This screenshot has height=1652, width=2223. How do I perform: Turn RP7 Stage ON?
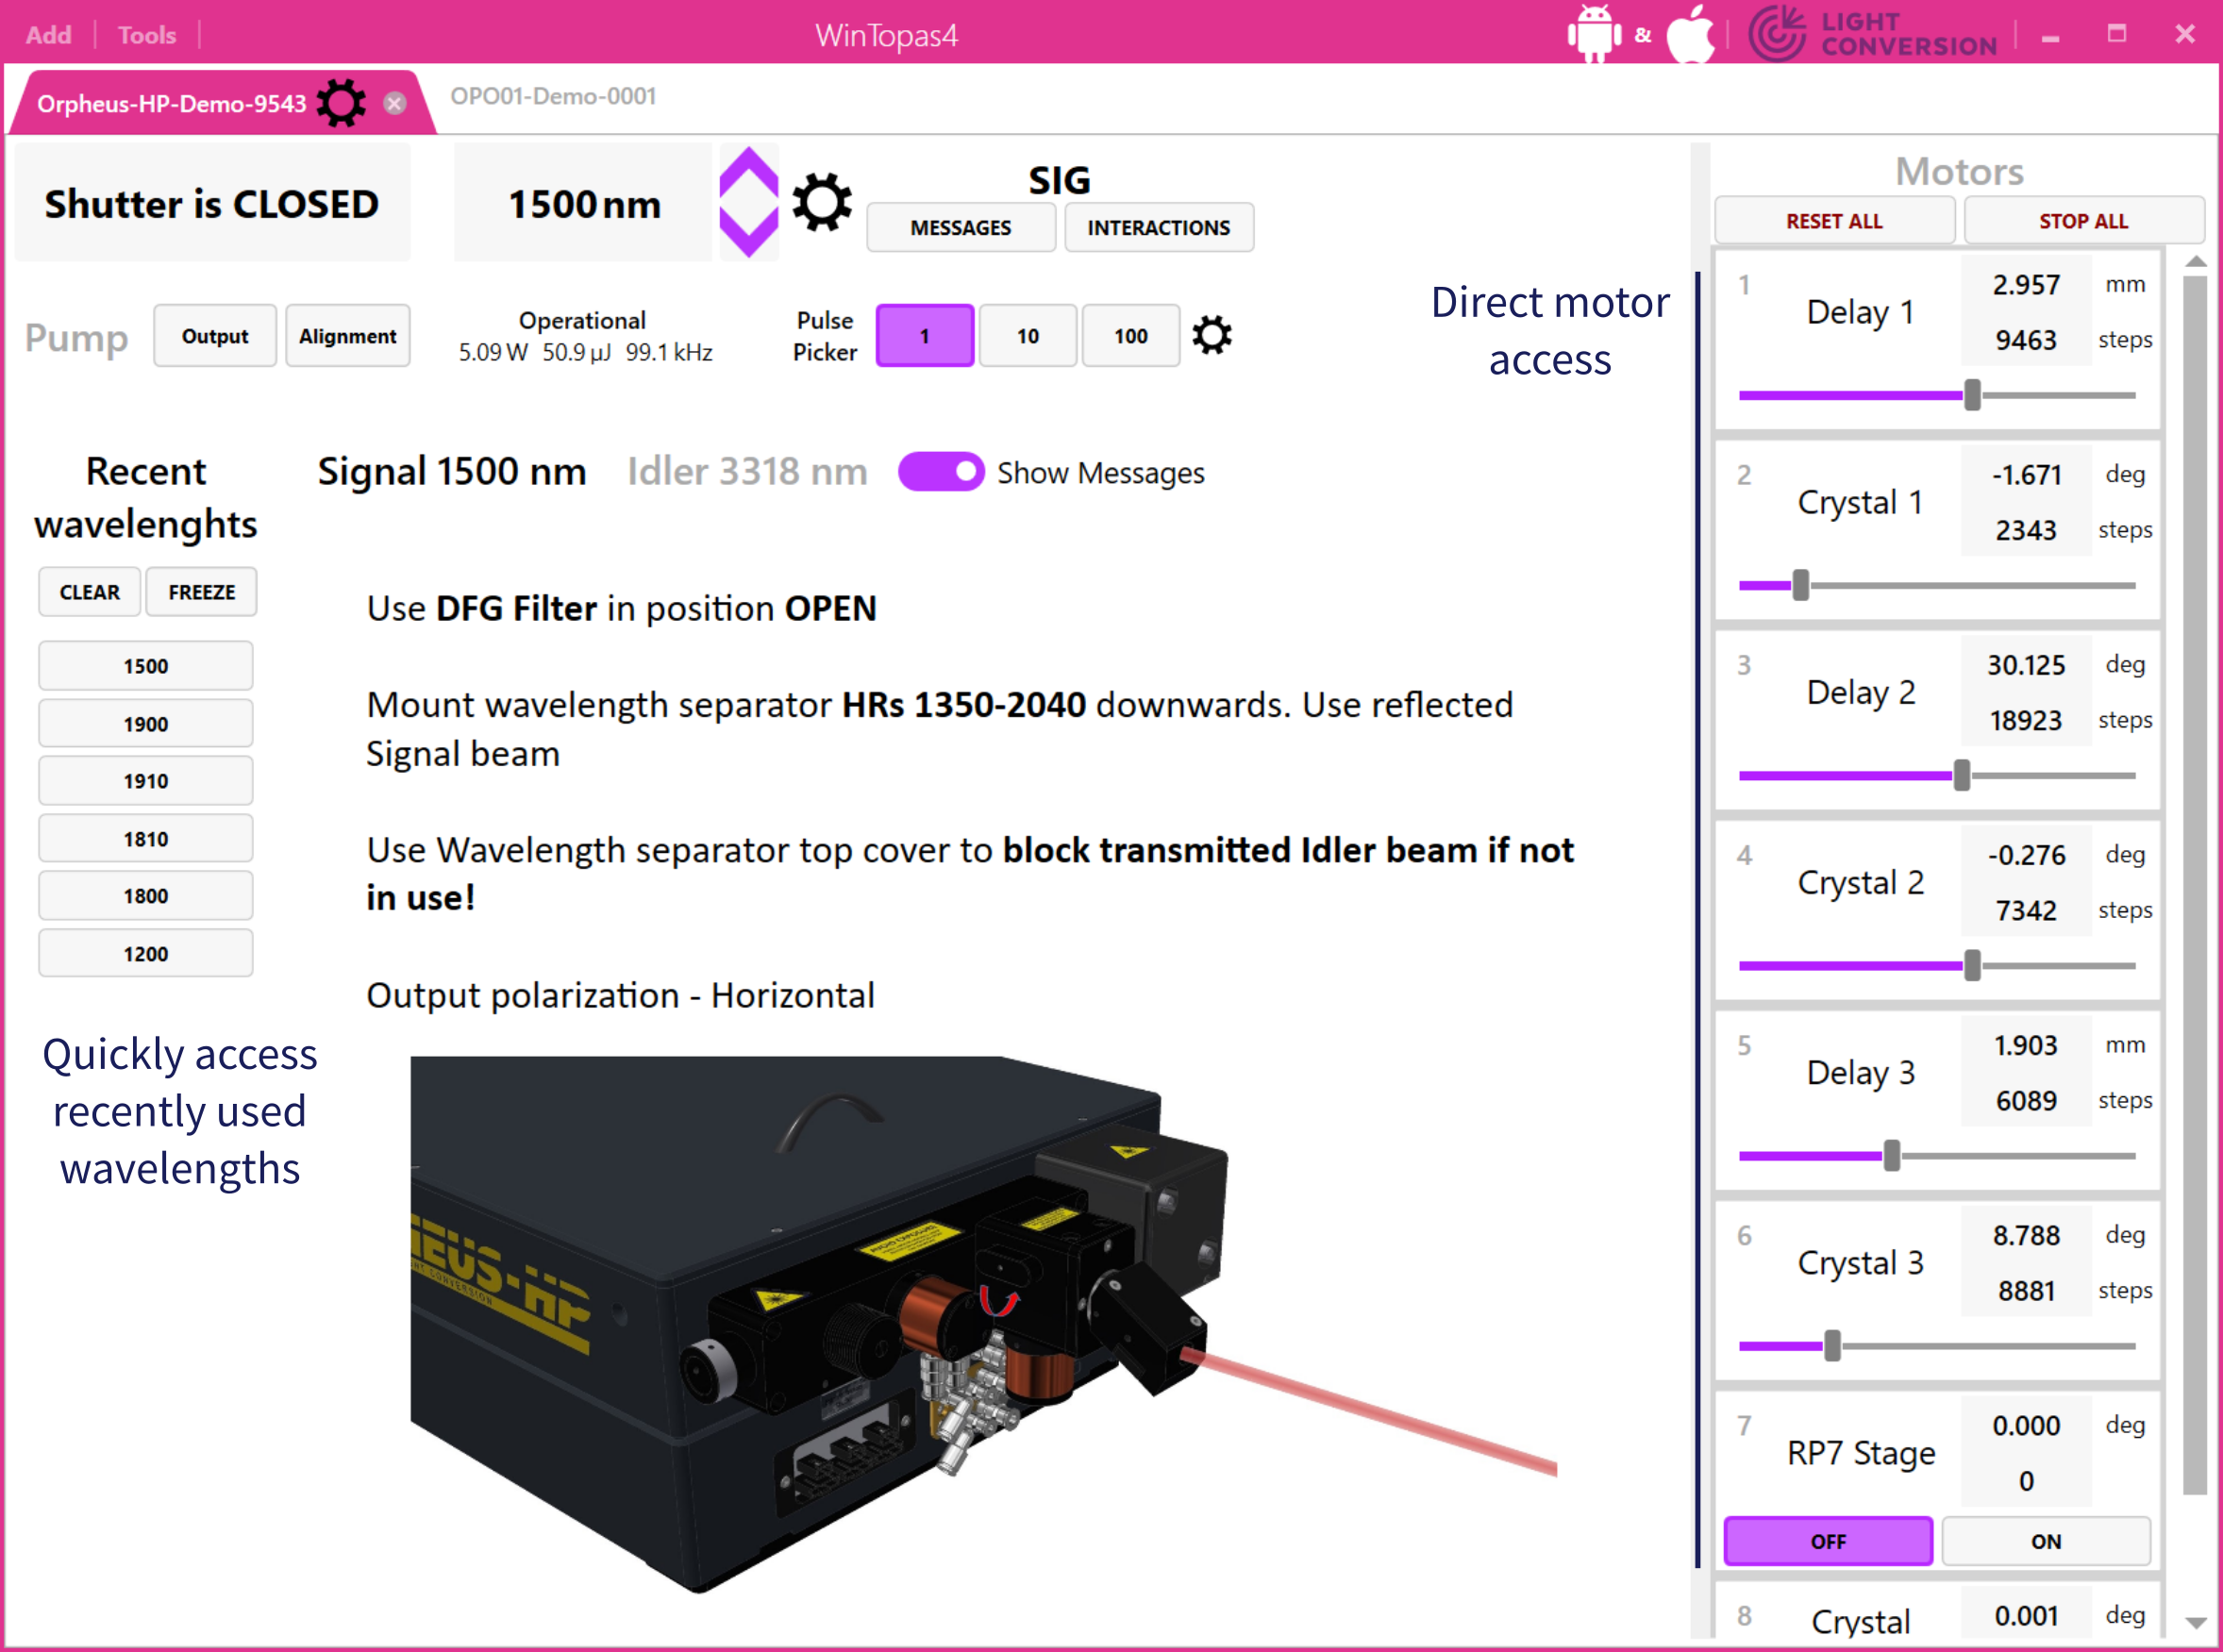2046,1541
